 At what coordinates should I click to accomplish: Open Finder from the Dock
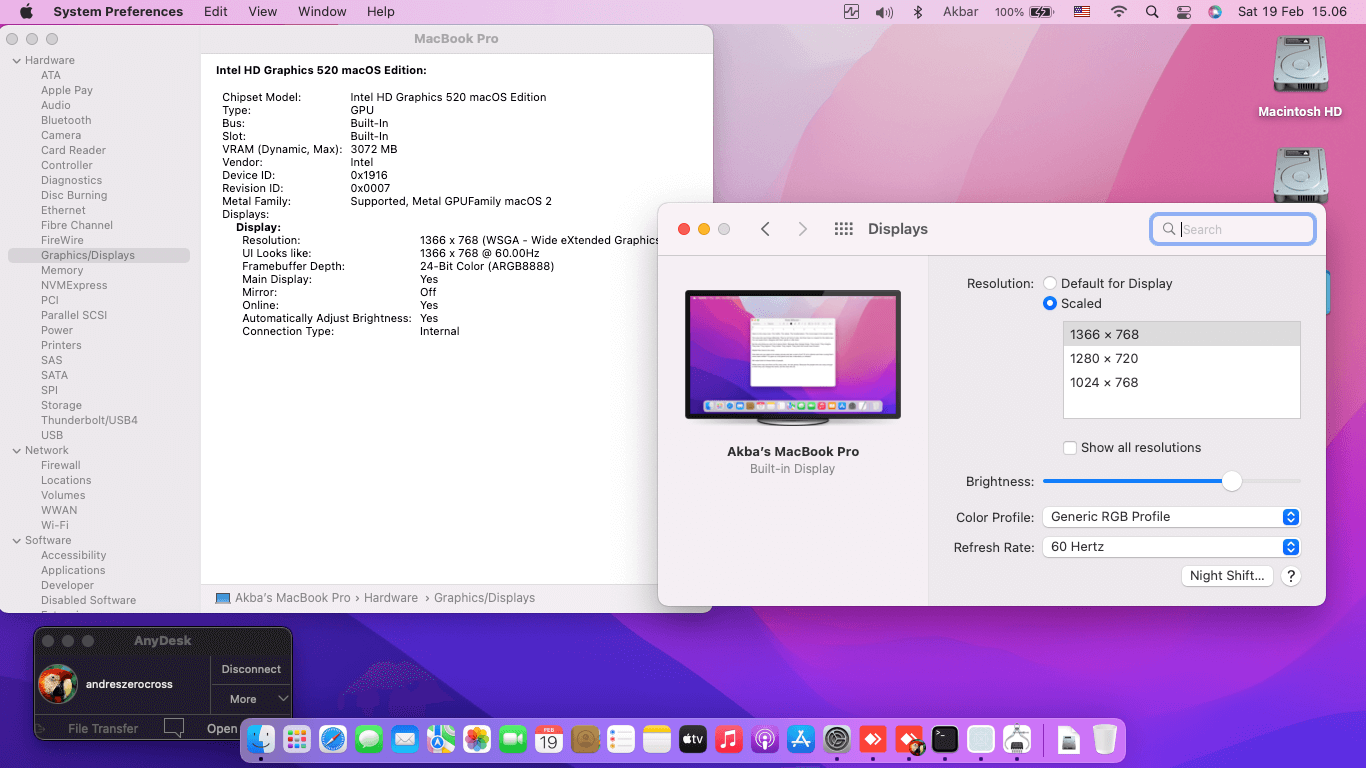(x=261, y=739)
